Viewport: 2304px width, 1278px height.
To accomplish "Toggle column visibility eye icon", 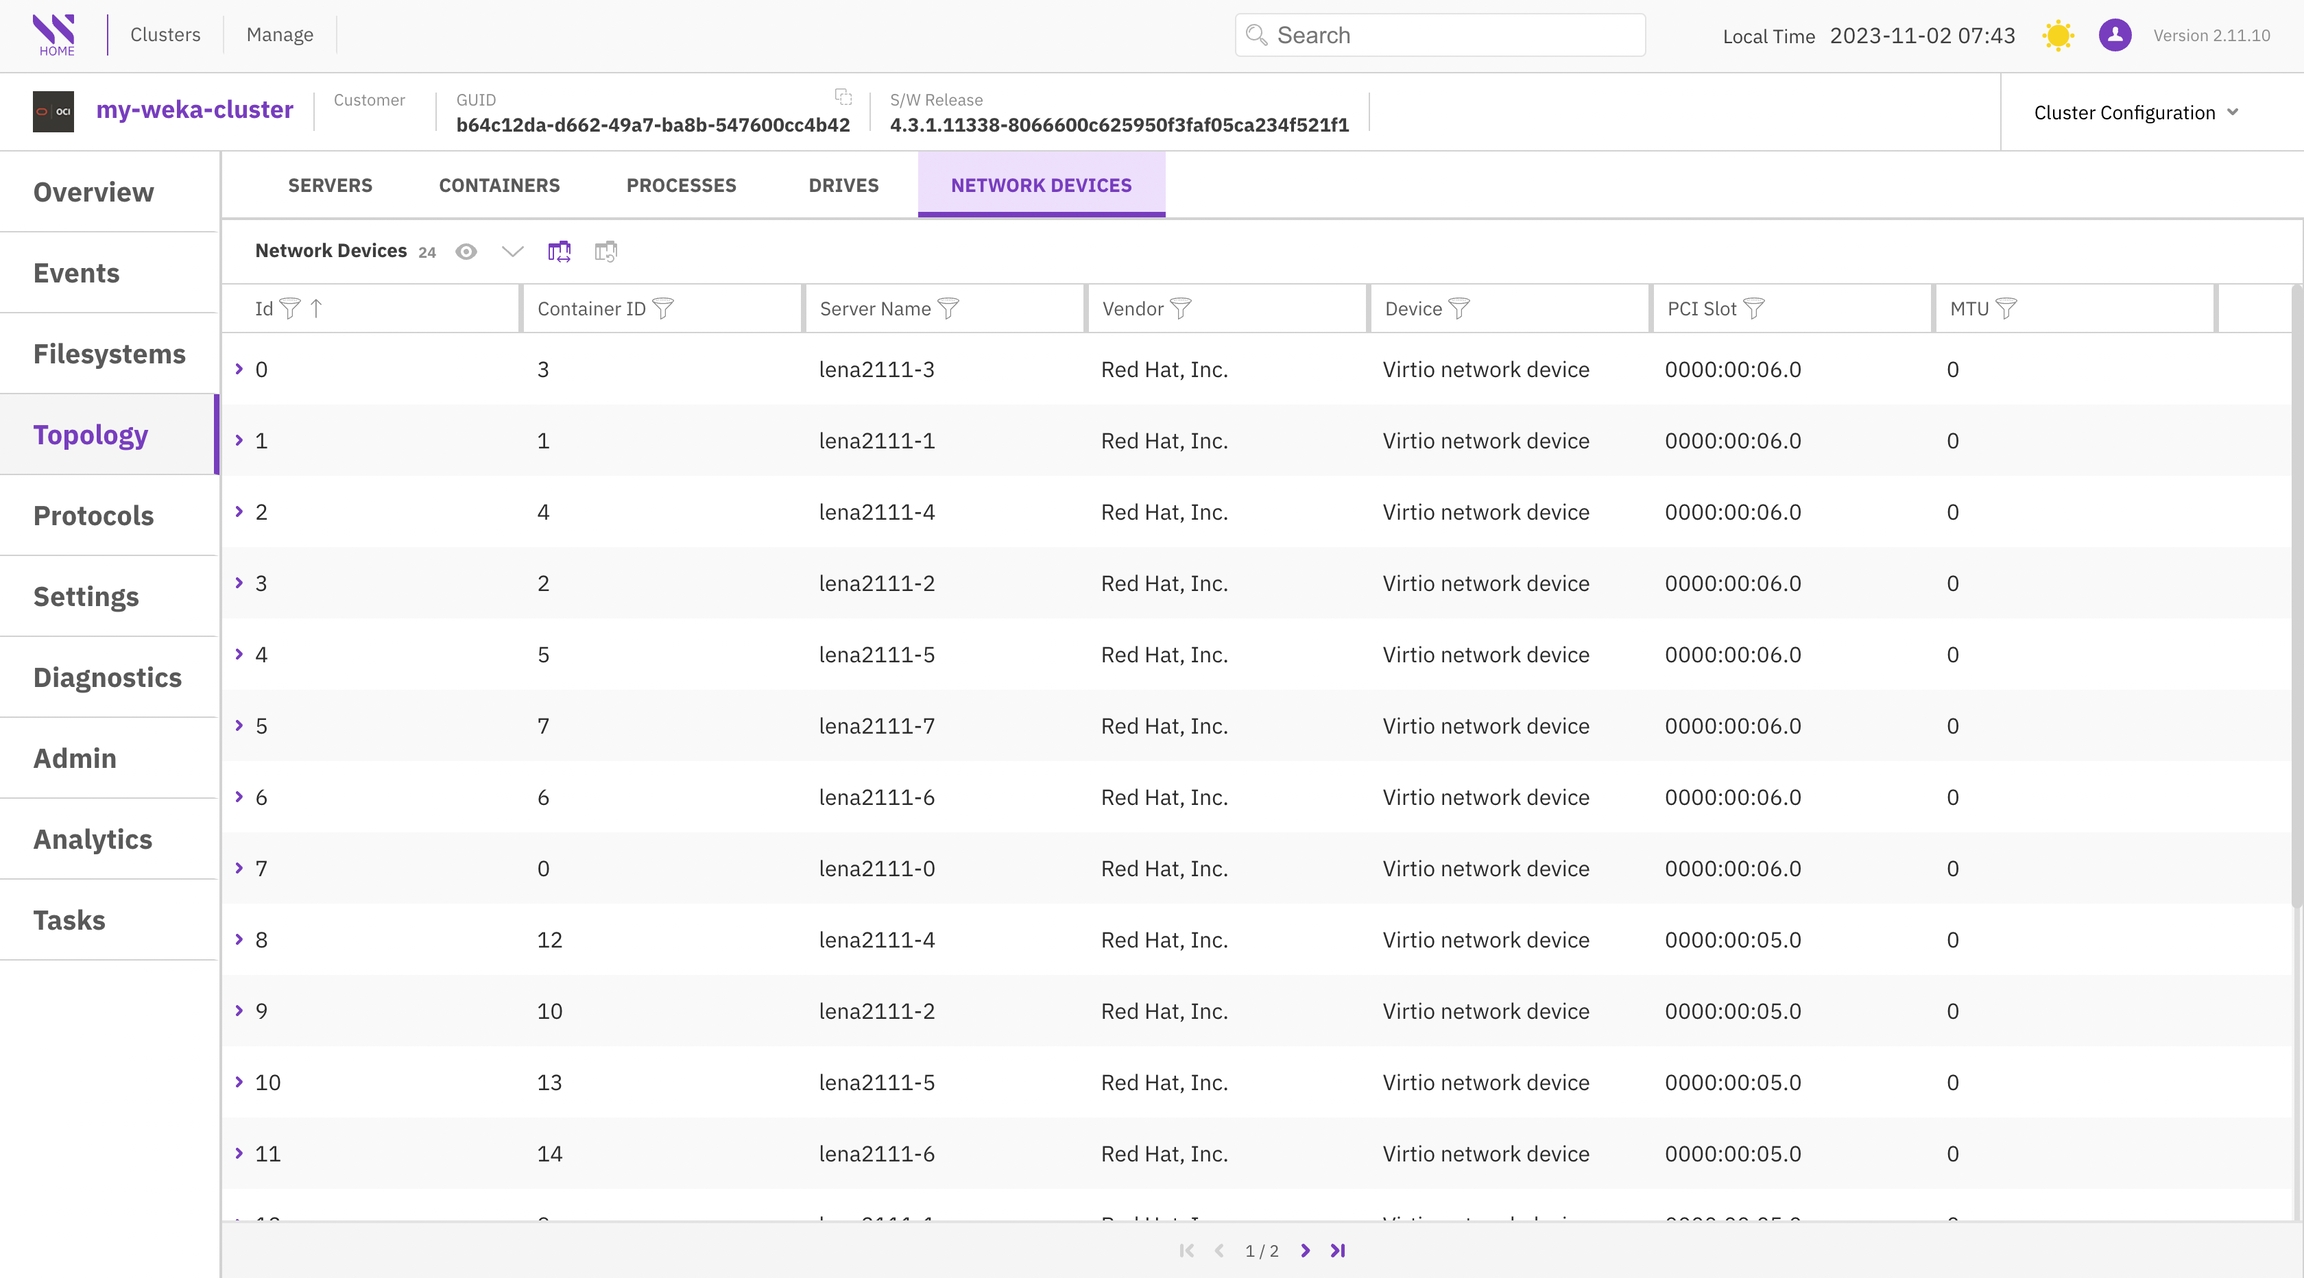I will [466, 252].
